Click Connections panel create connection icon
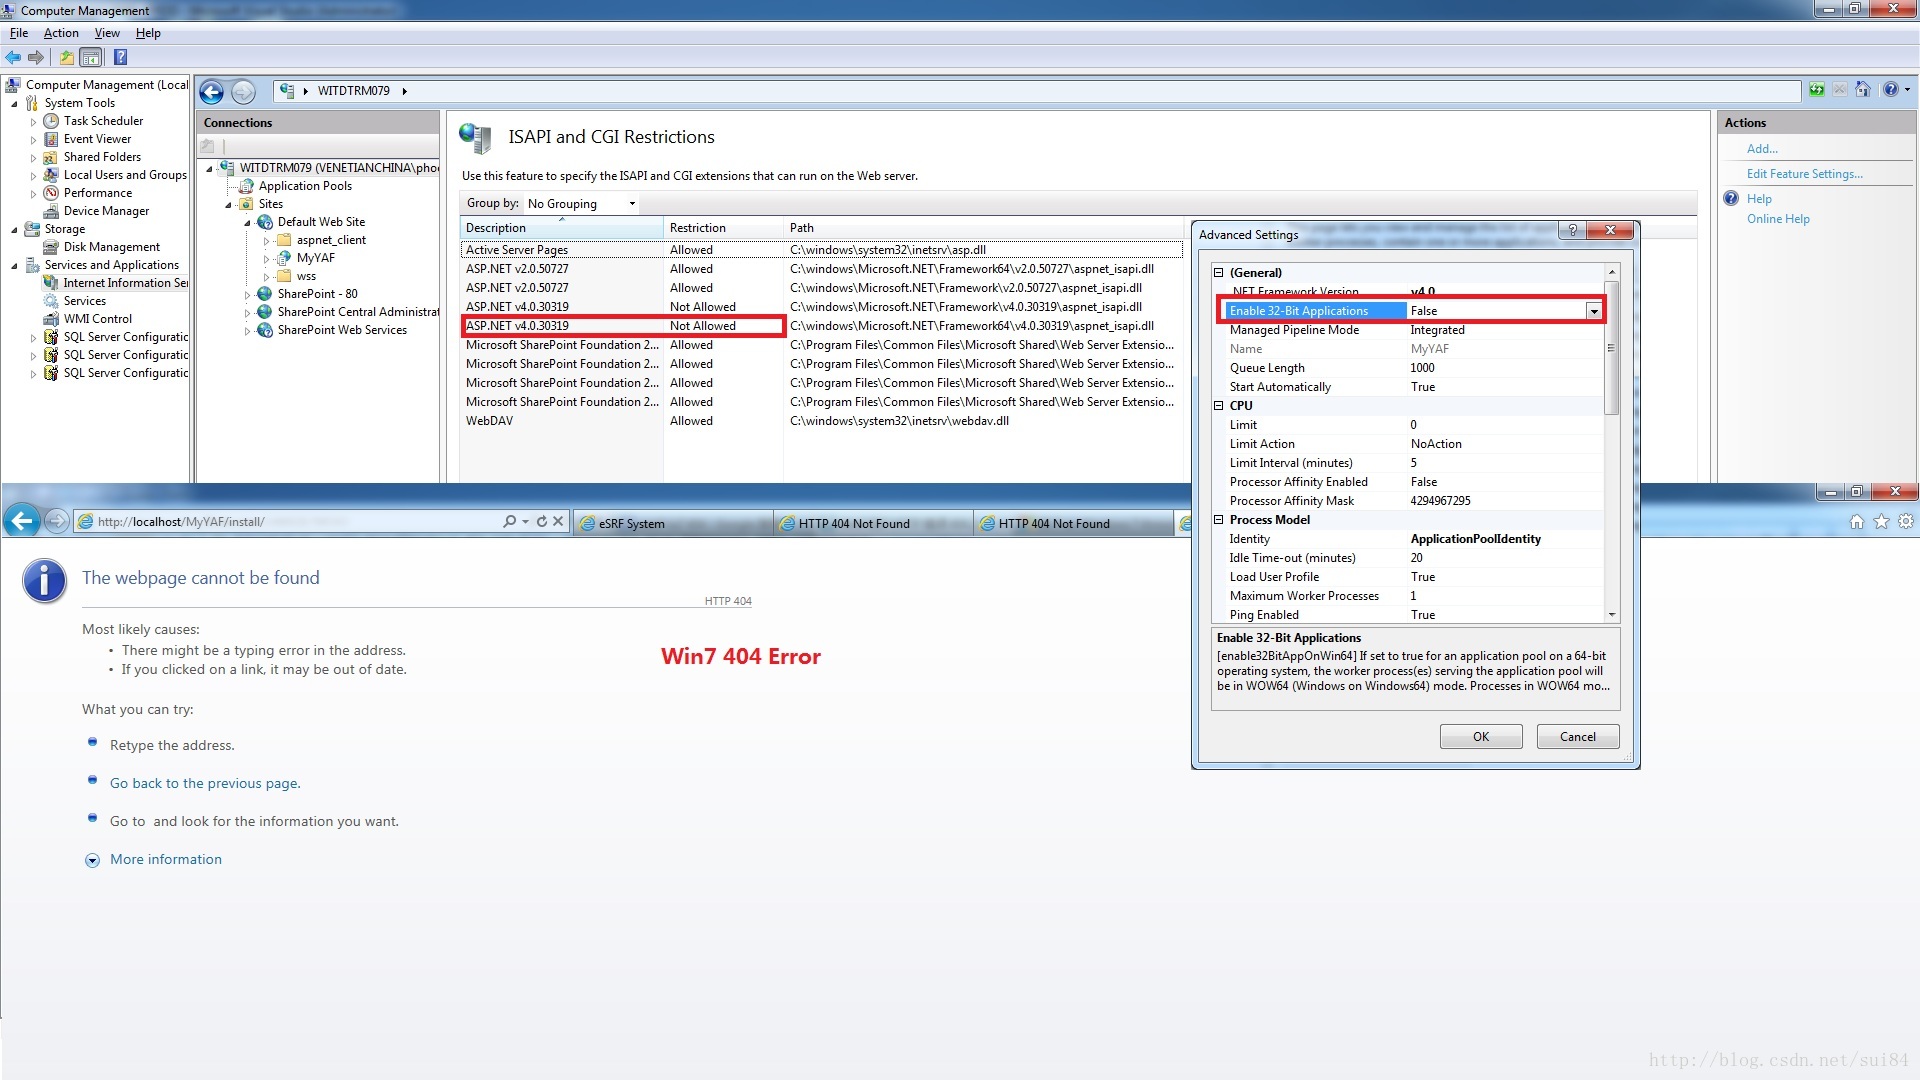This screenshot has width=1920, height=1080. tap(208, 146)
